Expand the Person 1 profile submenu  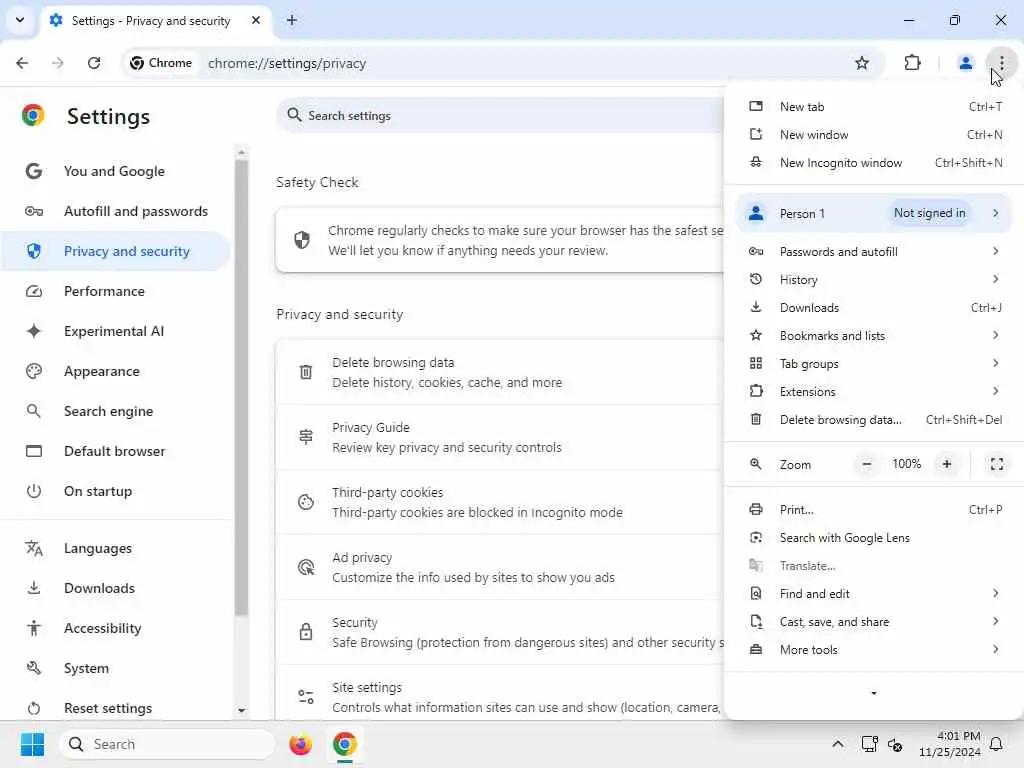pos(995,213)
